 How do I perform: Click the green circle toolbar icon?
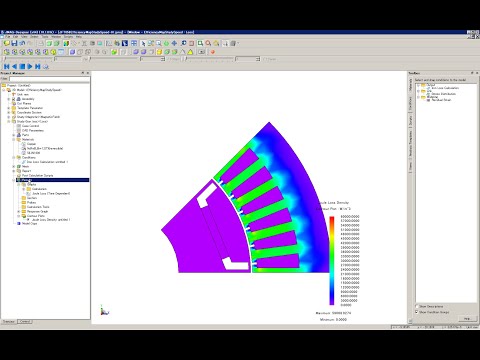(166, 43)
